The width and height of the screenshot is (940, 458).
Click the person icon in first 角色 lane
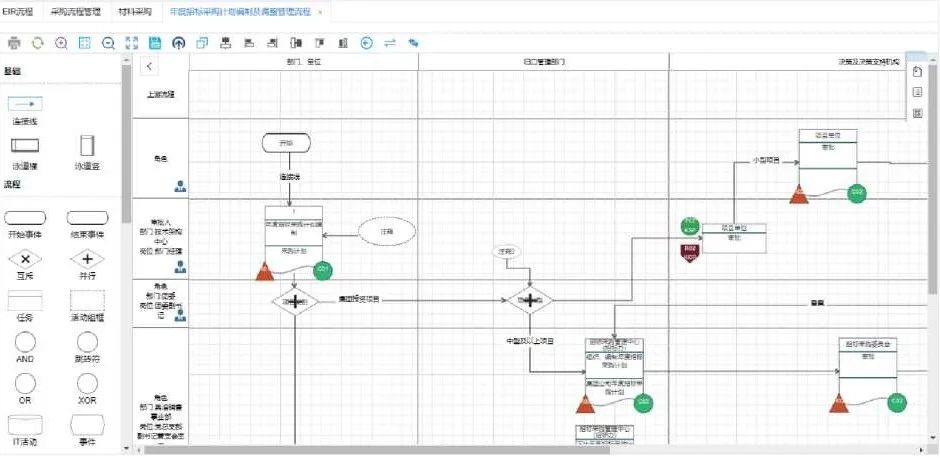tap(180, 186)
